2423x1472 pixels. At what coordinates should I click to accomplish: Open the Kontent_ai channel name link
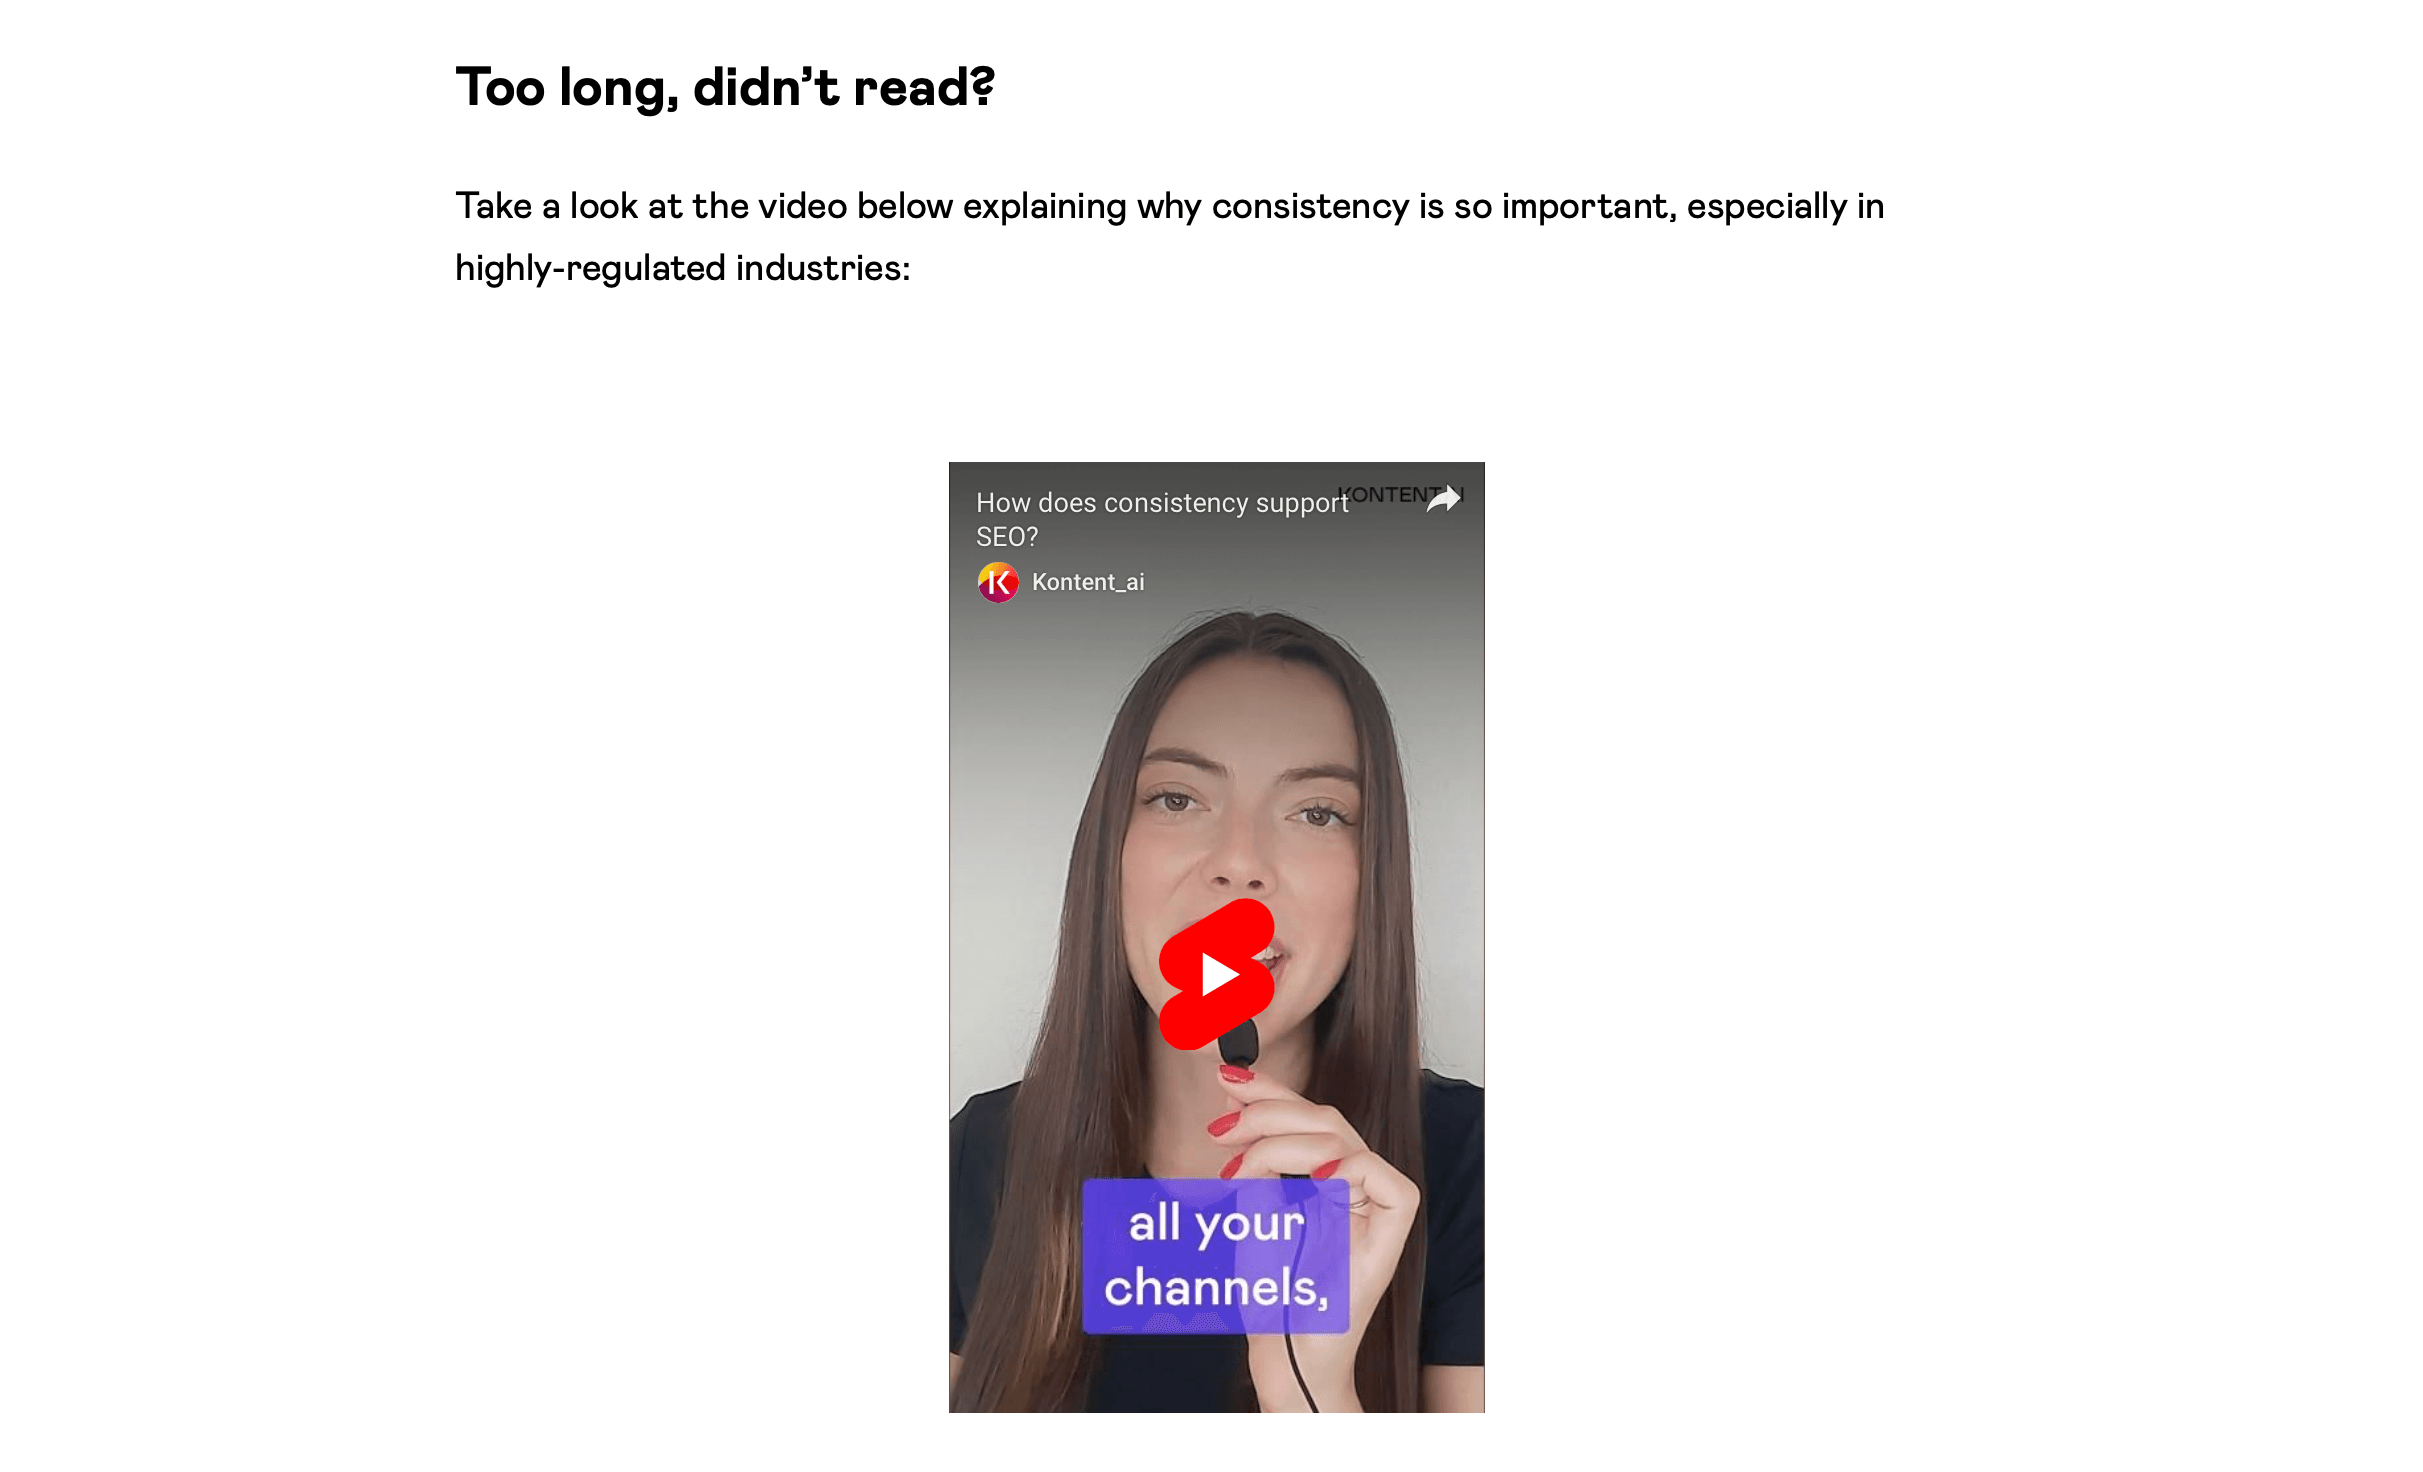click(x=1088, y=582)
